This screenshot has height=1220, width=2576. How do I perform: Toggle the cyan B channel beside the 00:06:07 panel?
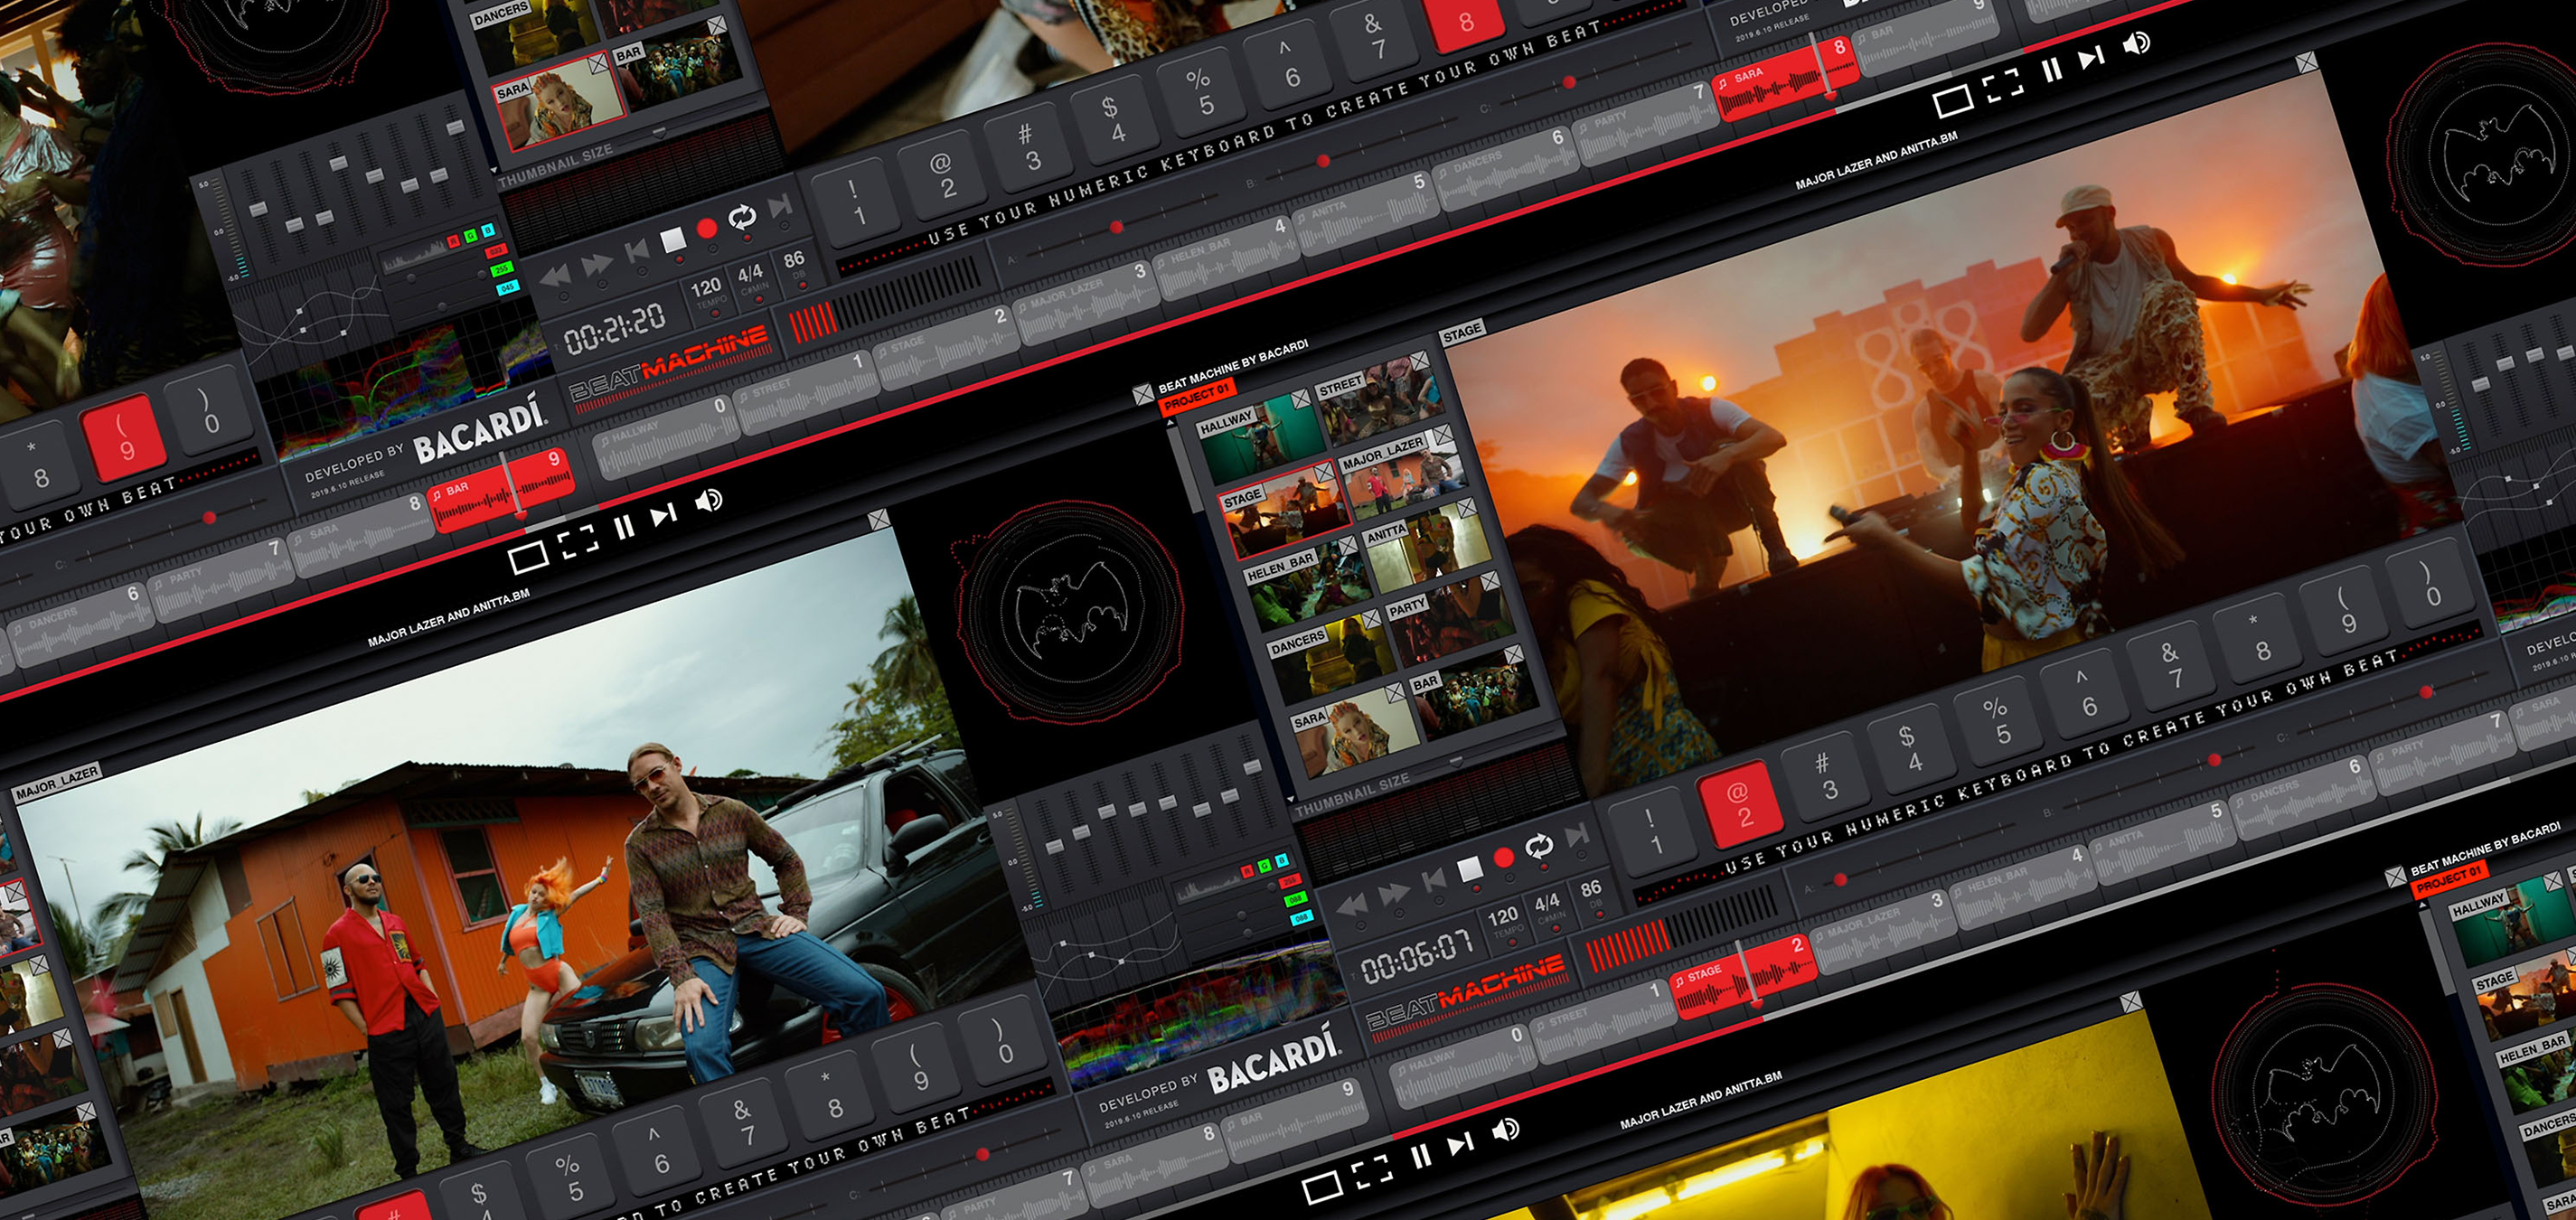(1282, 860)
